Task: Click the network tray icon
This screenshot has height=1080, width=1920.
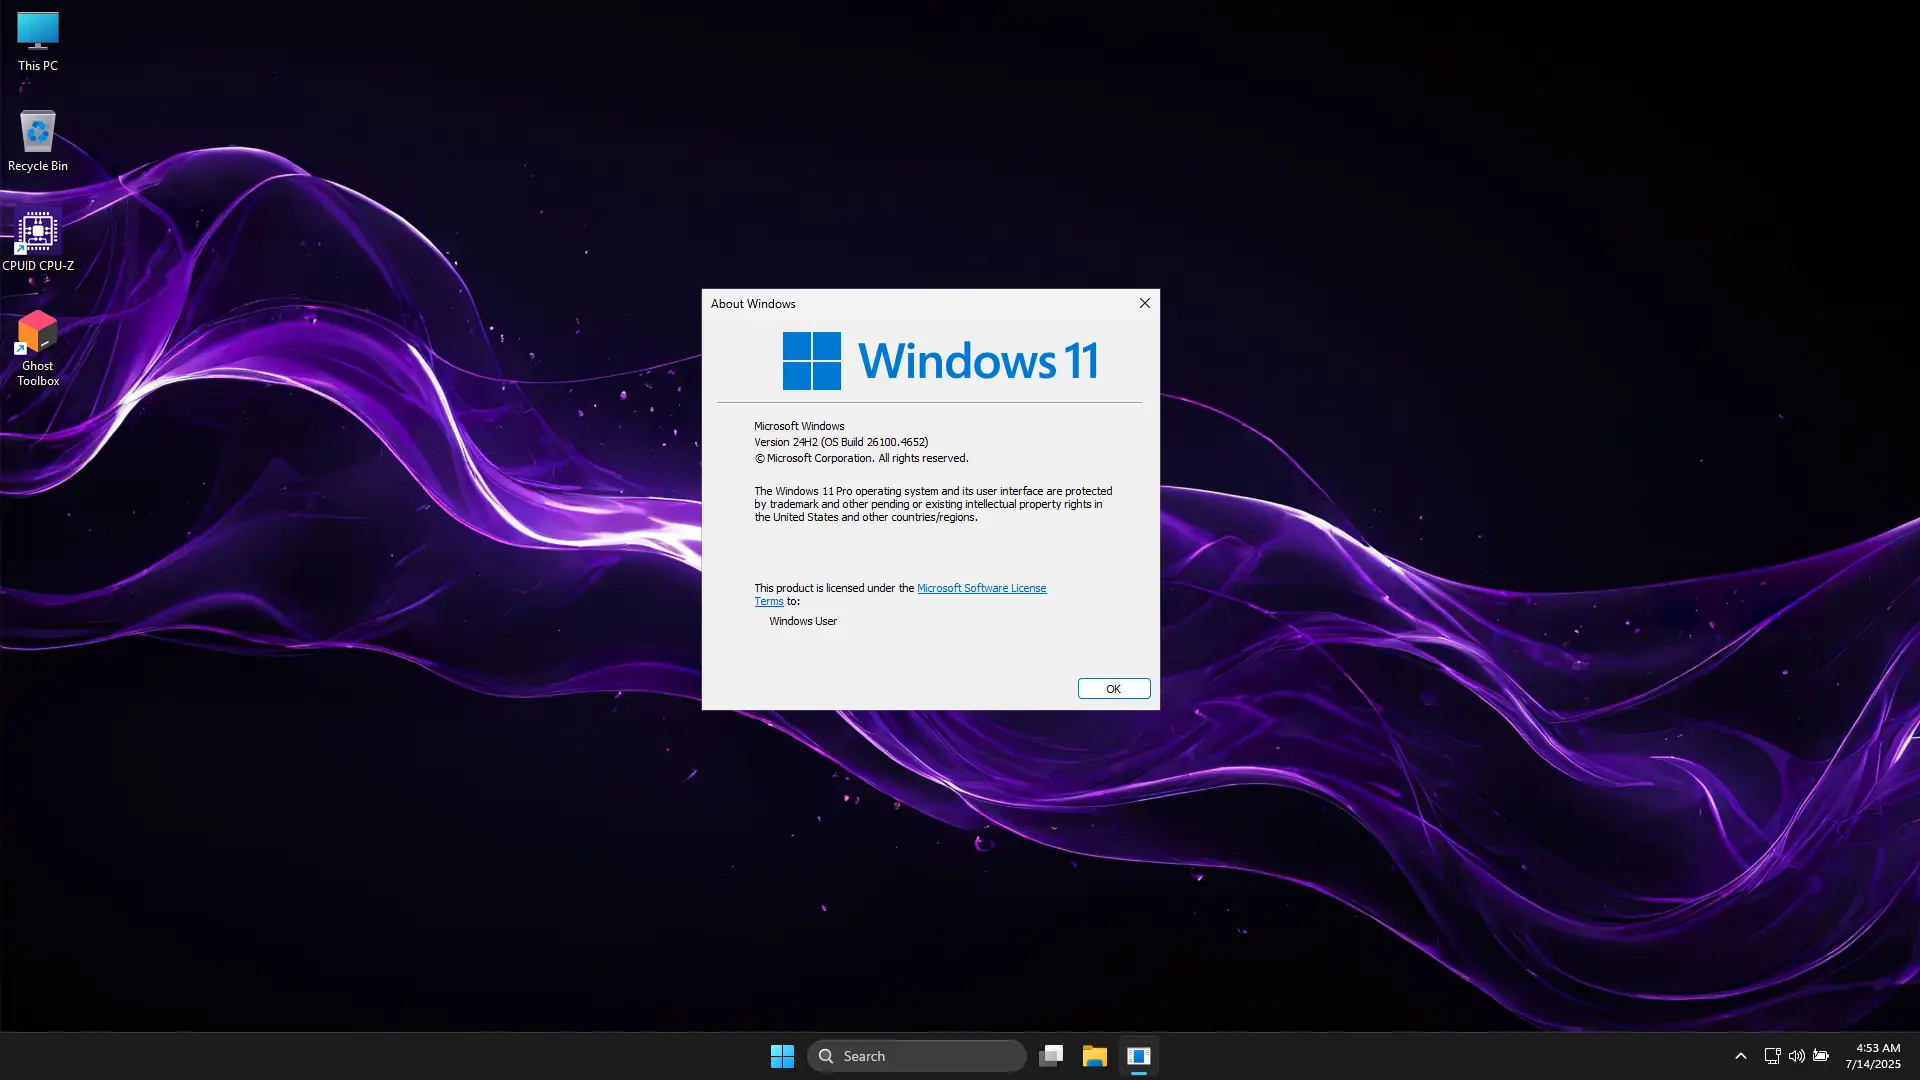Action: tap(1772, 1056)
